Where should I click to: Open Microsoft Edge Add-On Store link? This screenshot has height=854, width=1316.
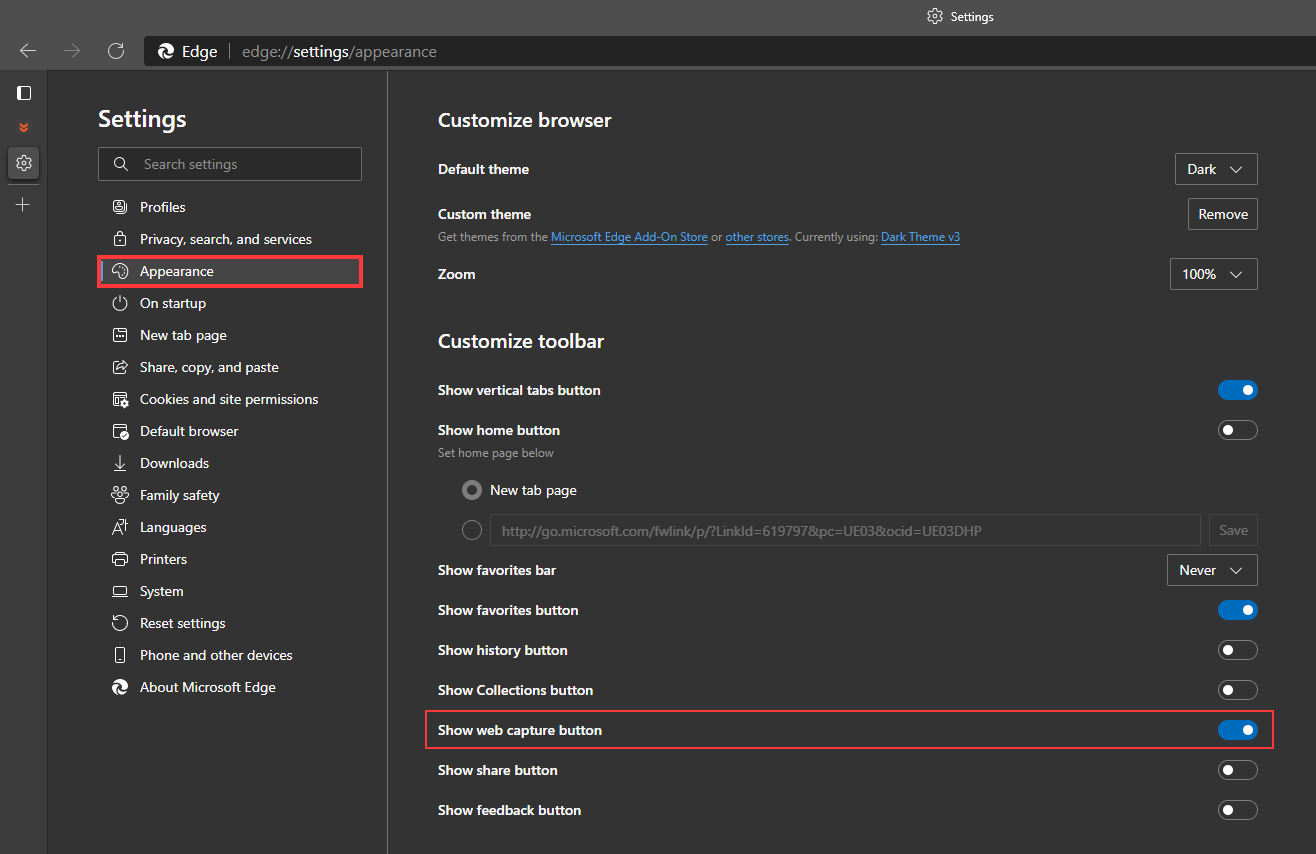tap(629, 237)
